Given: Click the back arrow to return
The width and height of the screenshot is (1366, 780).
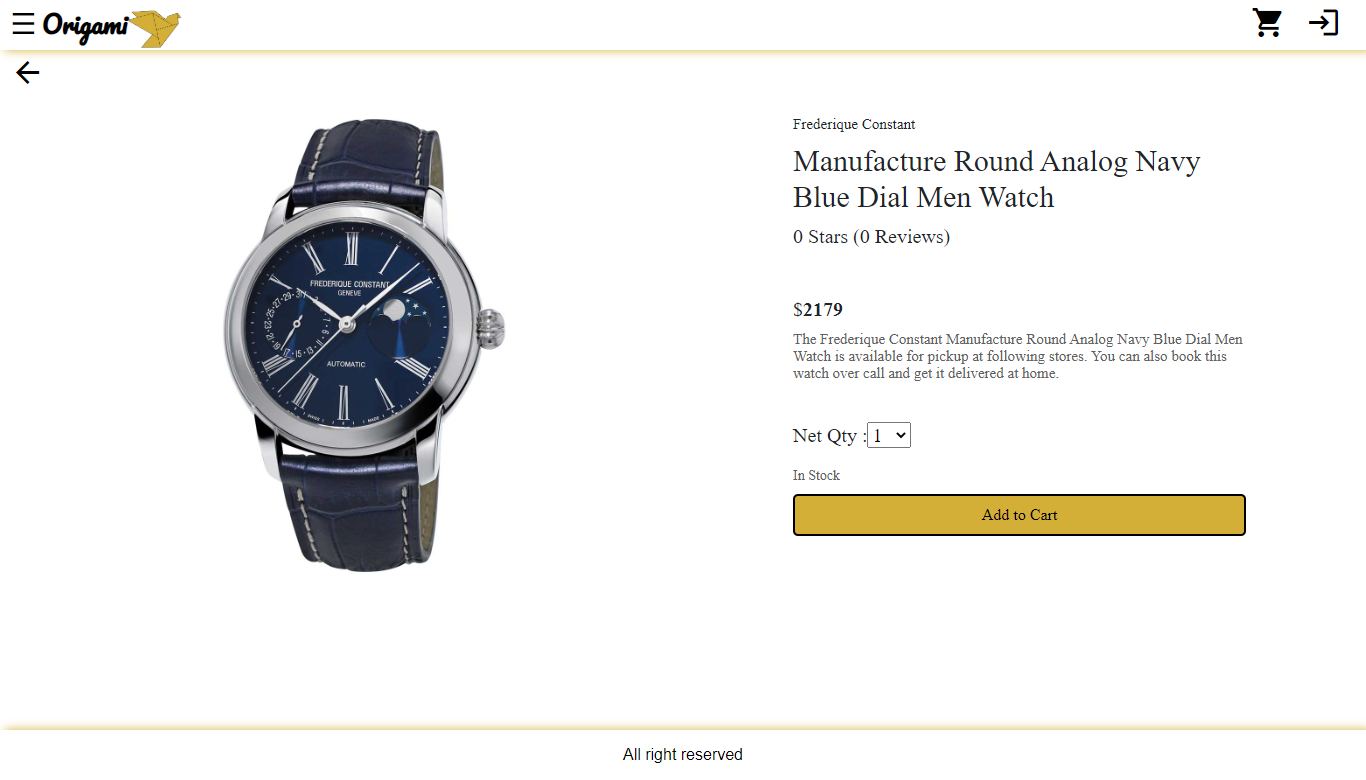Looking at the screenshot, I should pyautogui.click(x=27, y=72).
